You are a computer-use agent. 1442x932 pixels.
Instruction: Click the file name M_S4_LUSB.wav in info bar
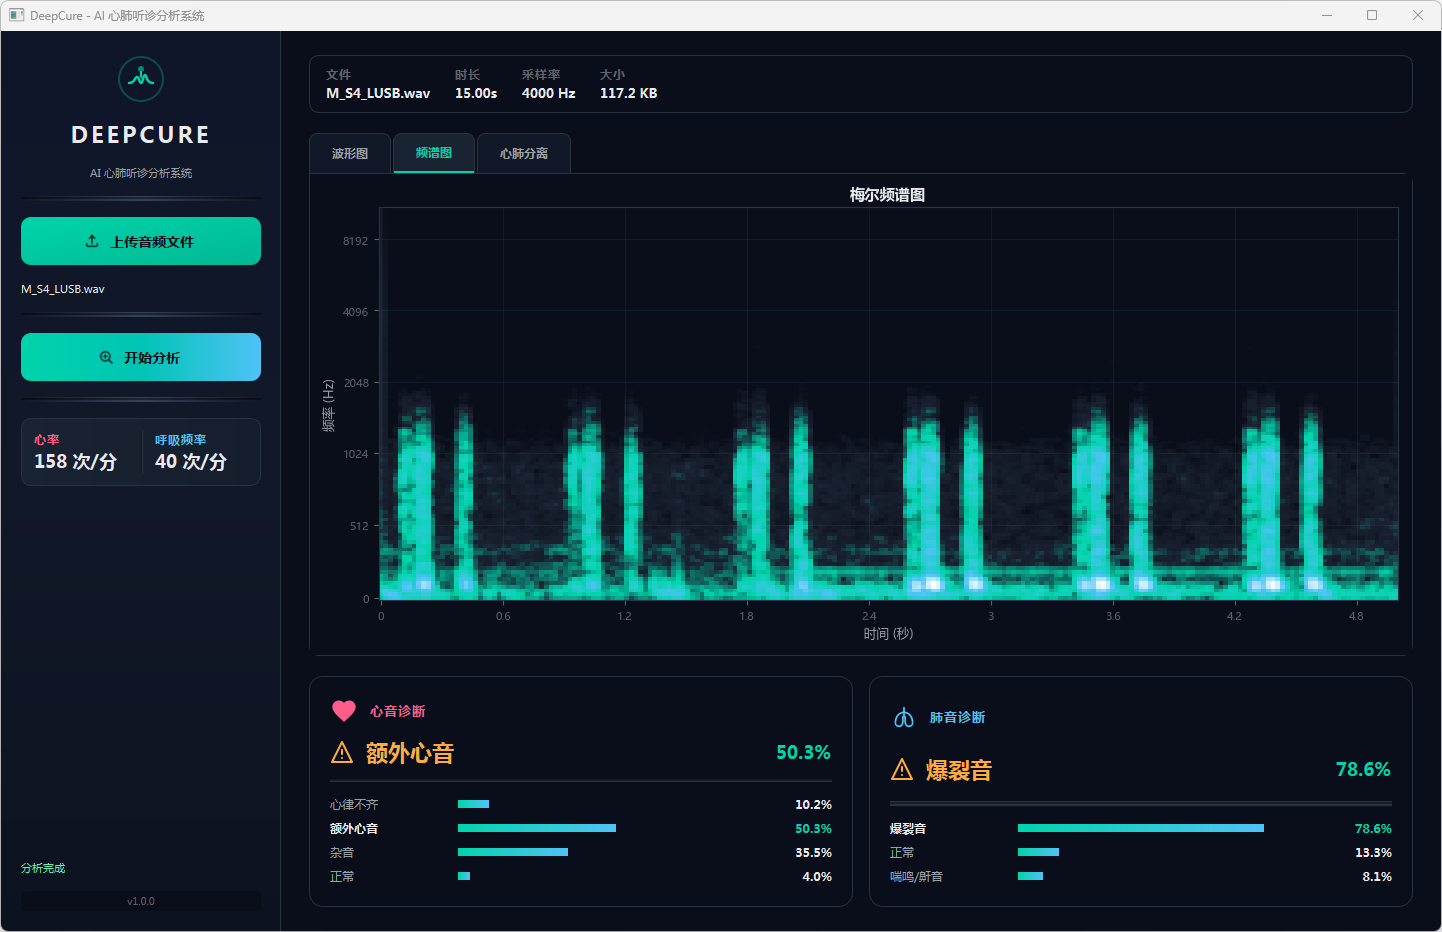click(x=378, y=93)
